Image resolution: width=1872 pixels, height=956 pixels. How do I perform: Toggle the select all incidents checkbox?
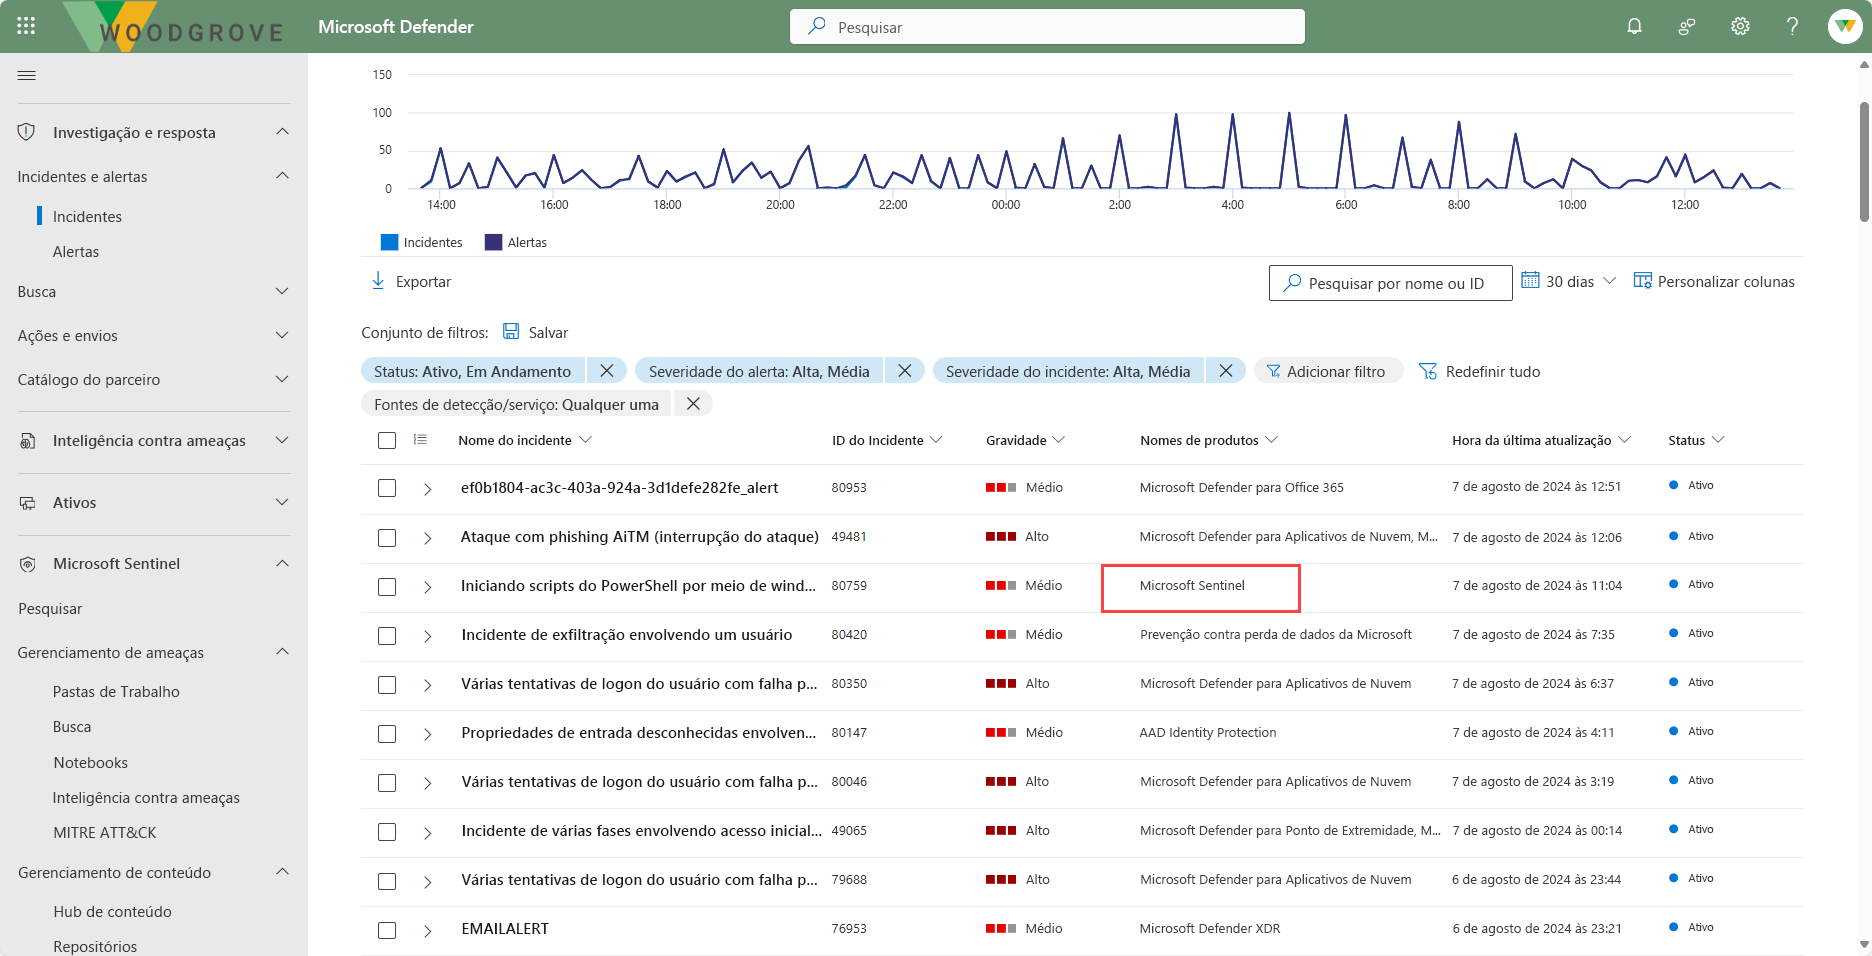pos(387,440)
